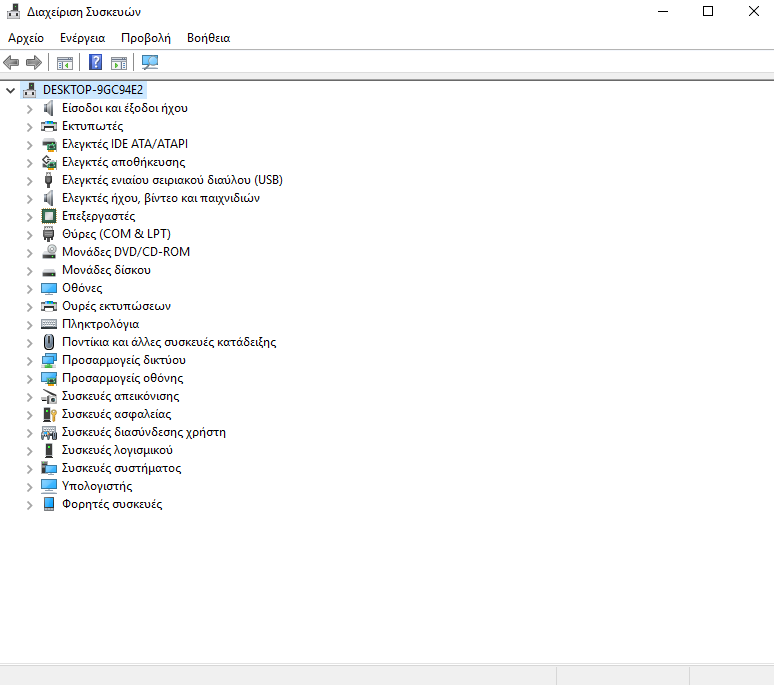Click the blue Help question mark icon
Screen dimensions: 774x685
point(96,63)
